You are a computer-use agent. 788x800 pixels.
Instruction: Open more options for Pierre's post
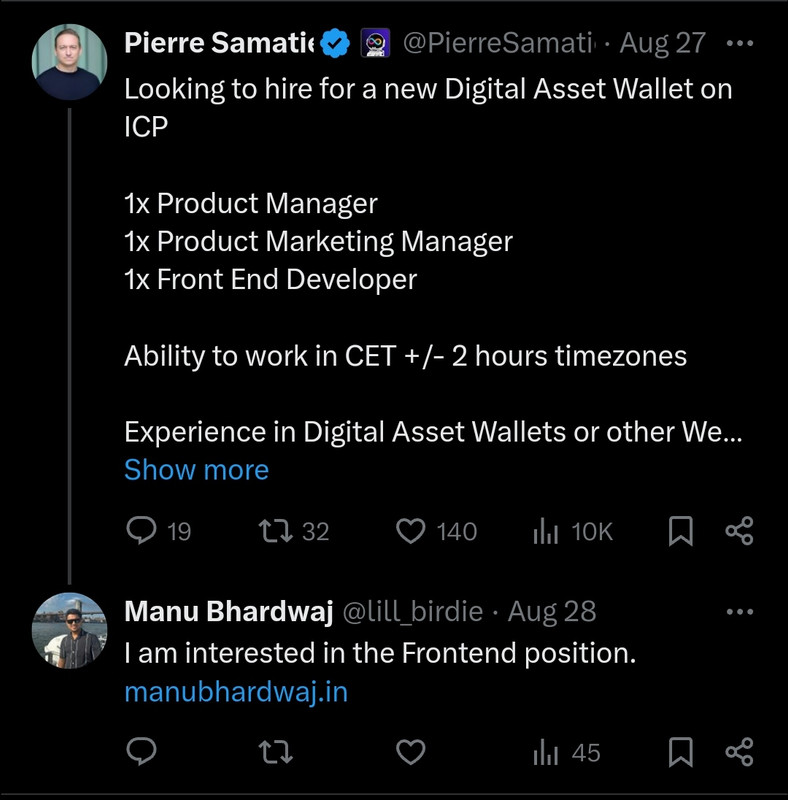click(x=739, y=44)
